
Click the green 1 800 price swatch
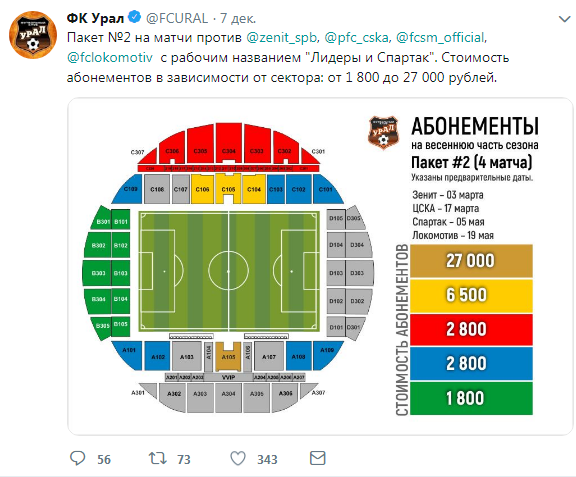(x=471, y=398)
